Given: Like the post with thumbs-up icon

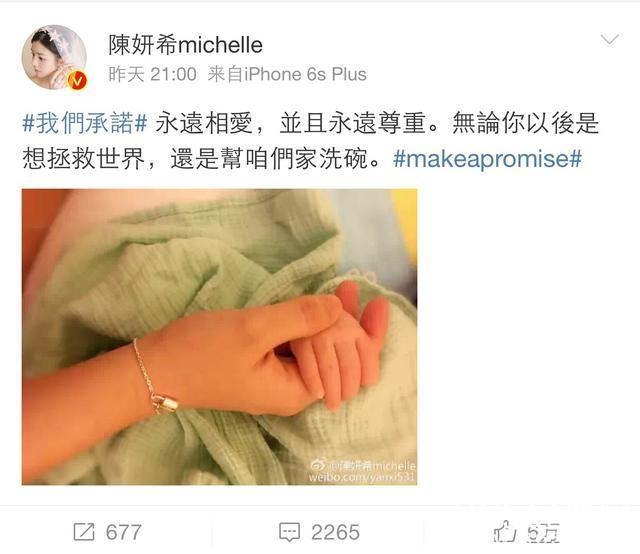Looking at the screenshot, I should (505, 532).
